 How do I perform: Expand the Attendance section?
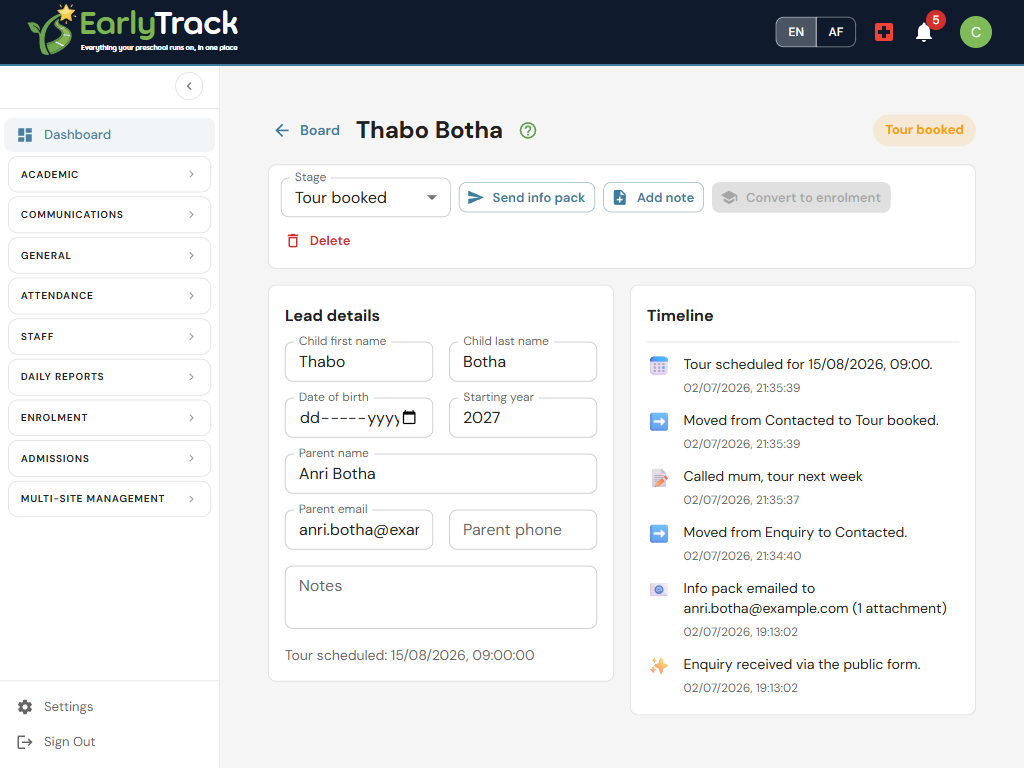tap(109, 296)
